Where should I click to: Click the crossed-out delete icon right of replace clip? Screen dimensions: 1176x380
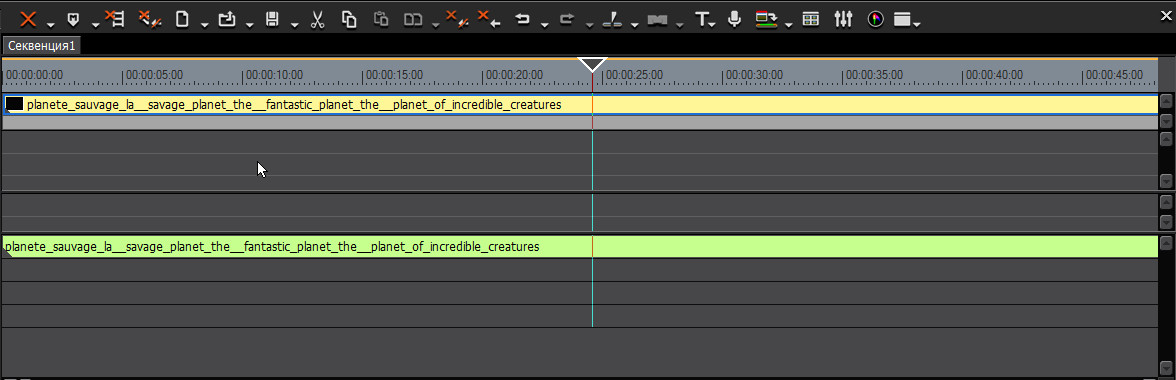[457, 19]
